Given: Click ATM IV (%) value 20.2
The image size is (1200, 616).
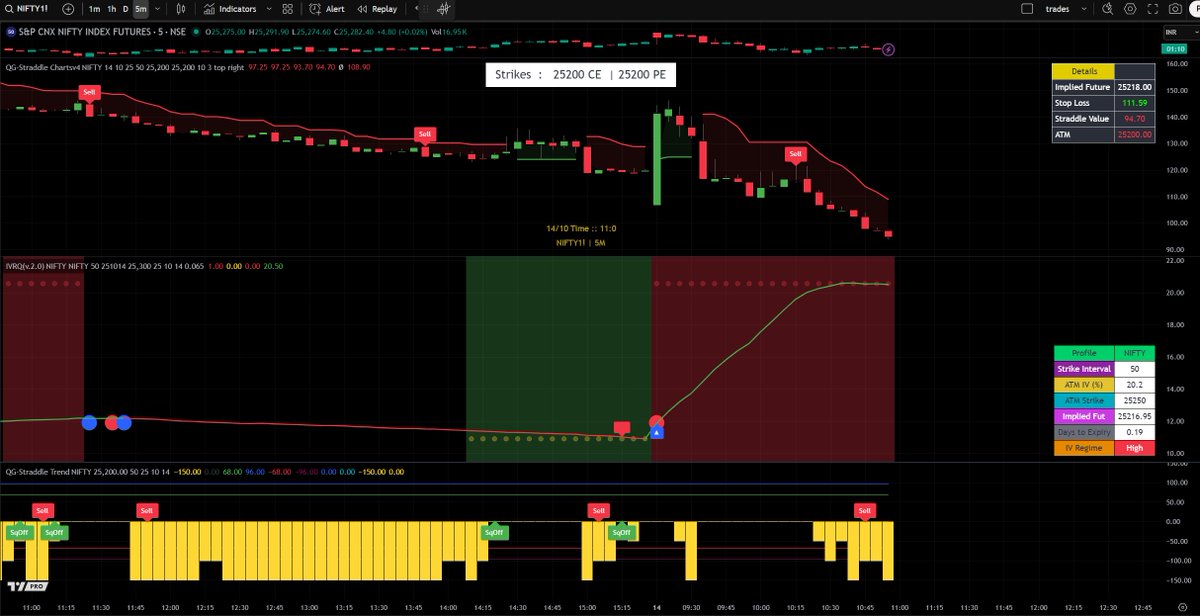Looking at the screenshot, I should 1134,385.
